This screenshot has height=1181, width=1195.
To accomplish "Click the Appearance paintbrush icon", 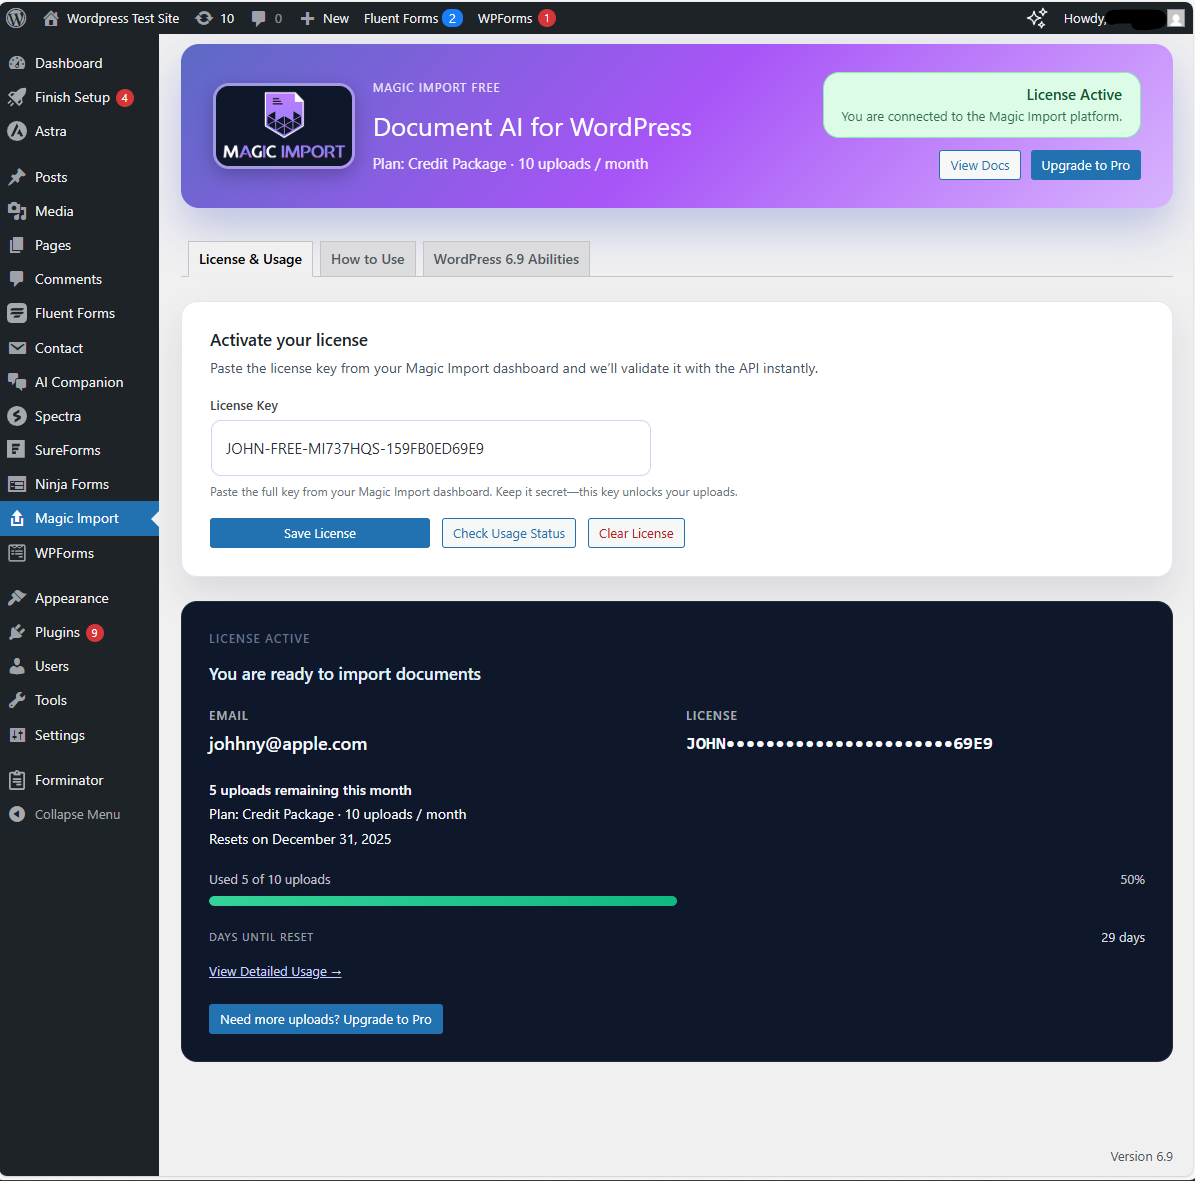I will (x=17, y=598).
